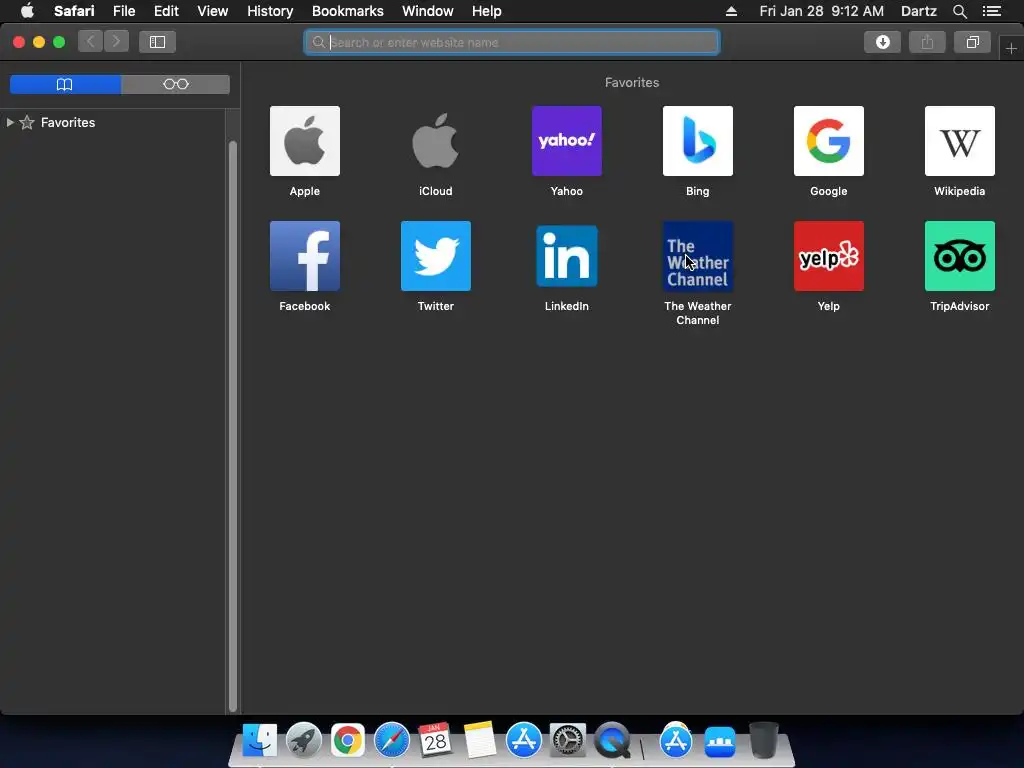
Task: Show the Downloads popover button
Action: pyautogui.click(x=882, y=42)
